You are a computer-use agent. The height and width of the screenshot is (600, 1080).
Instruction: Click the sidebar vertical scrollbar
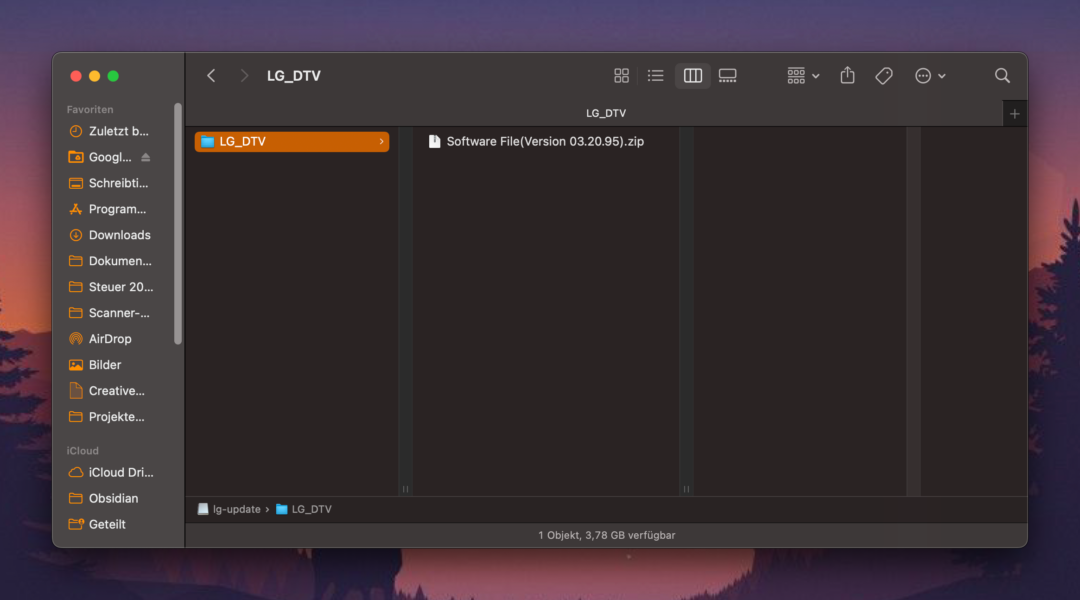[178, 222]
